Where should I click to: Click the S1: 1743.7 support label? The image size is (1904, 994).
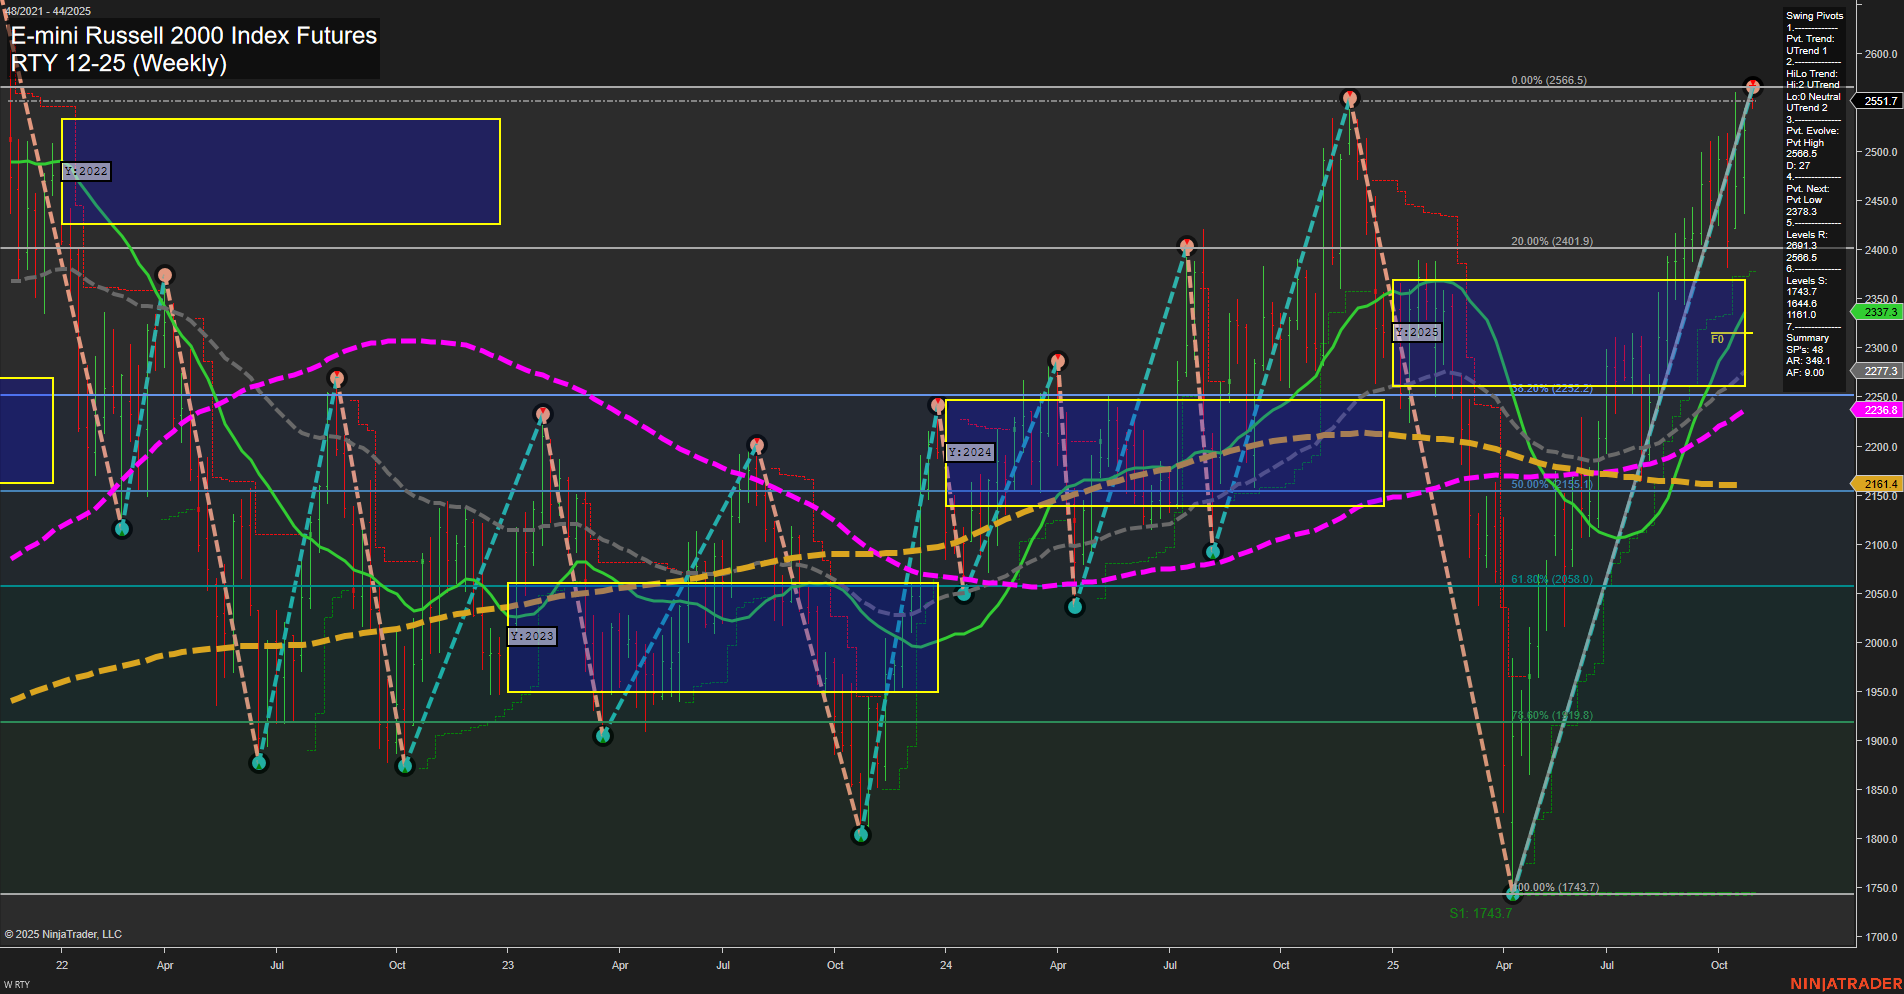click(1481, 912)
